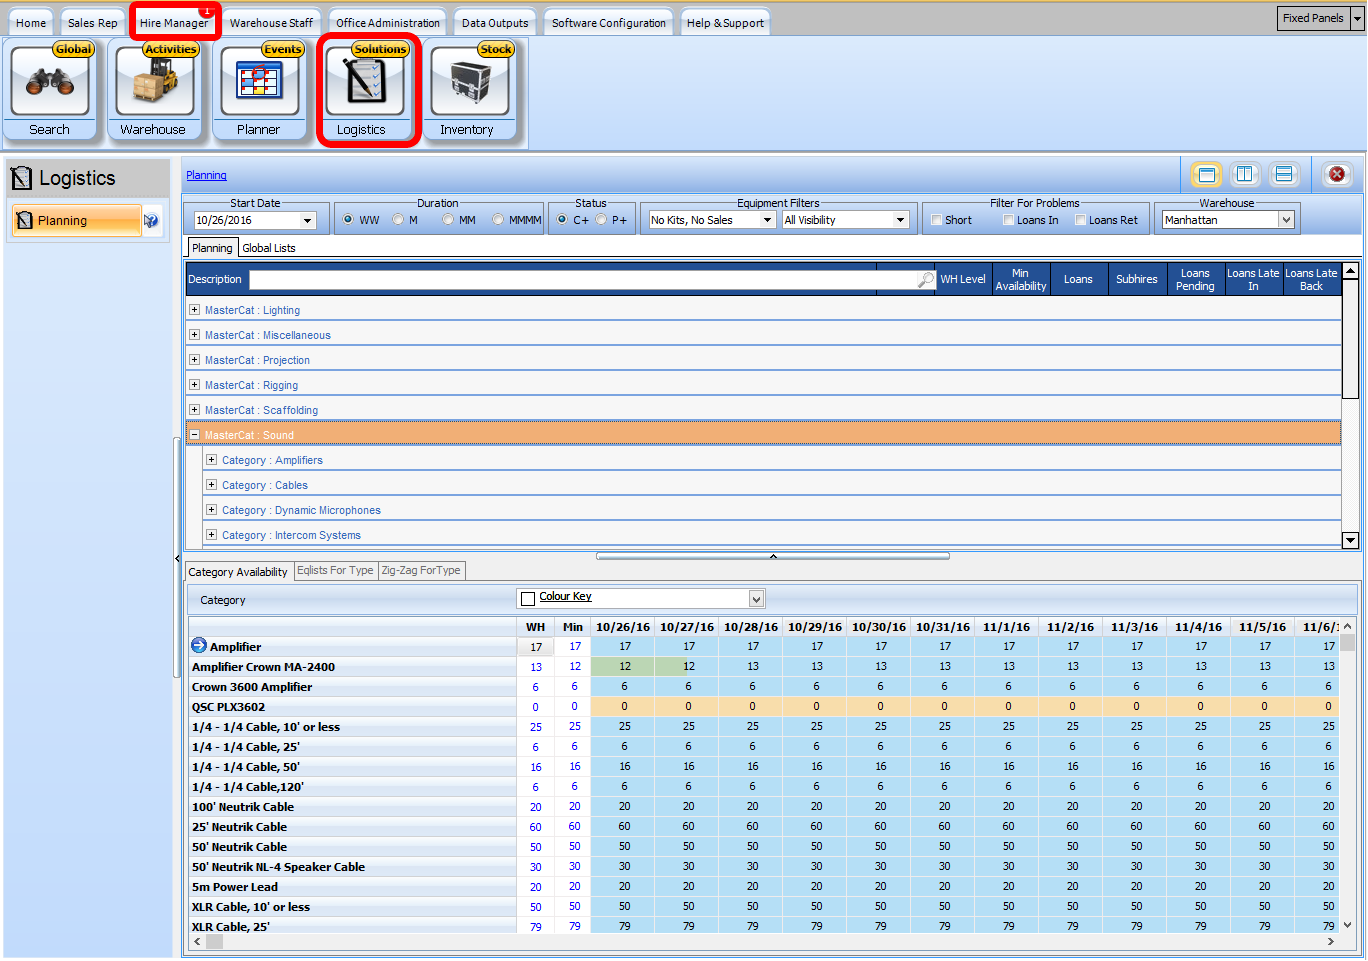Click the help icon beside Planning
This screenshot has height=961, width=1368.
point(151,221)
